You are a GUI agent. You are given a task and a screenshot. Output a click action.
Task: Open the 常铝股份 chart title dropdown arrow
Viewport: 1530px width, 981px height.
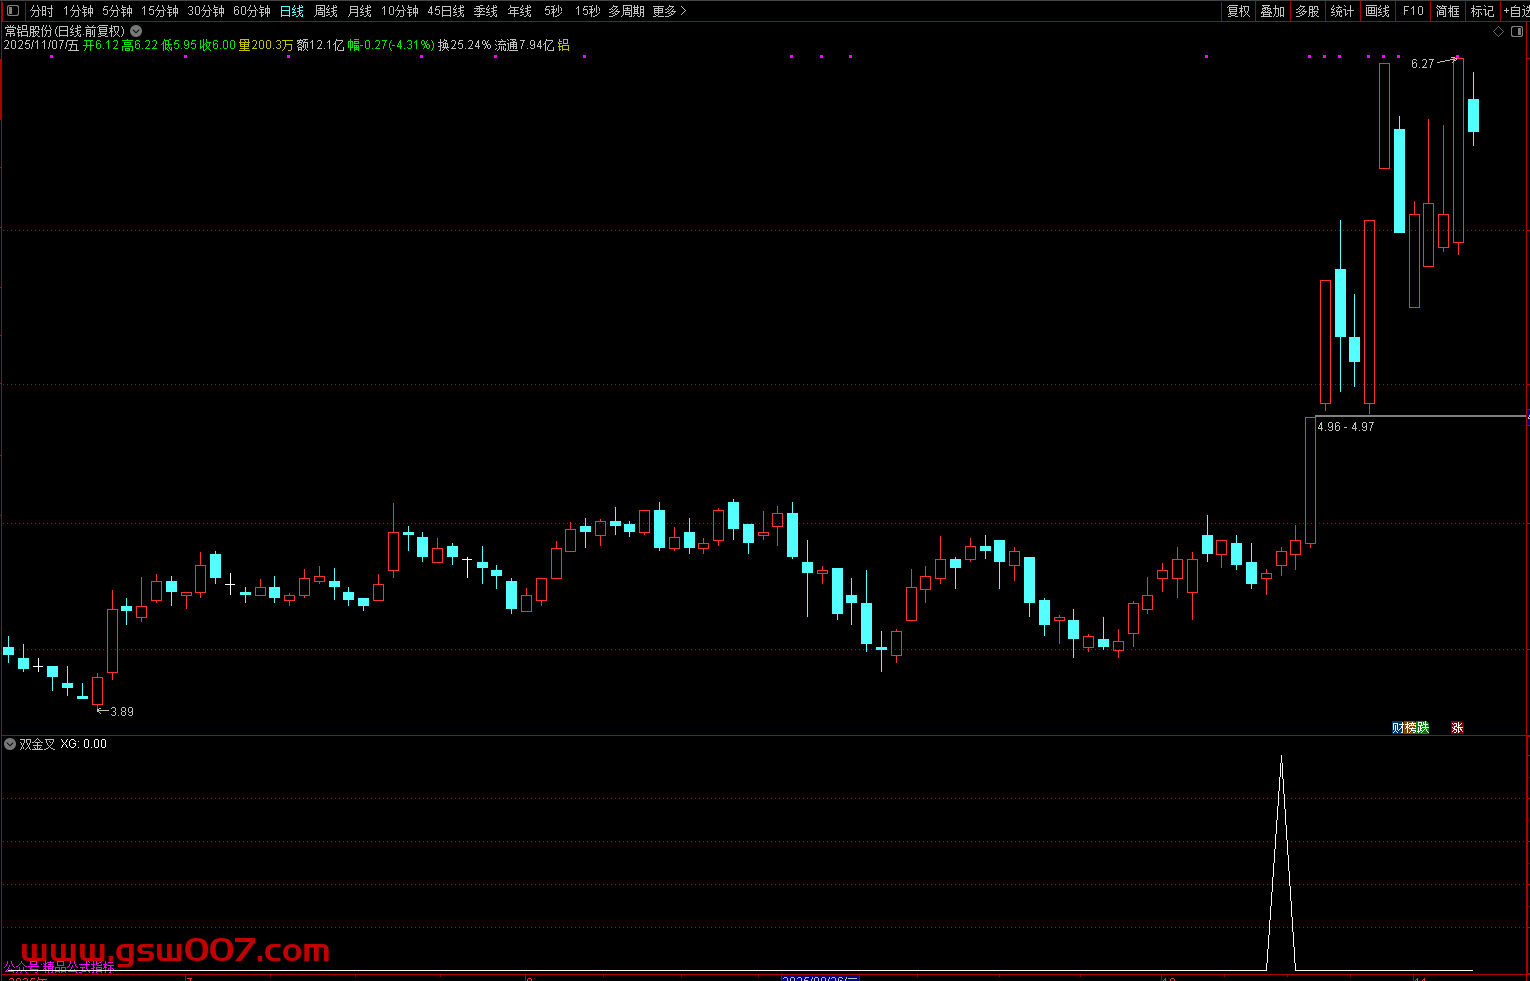[x=136, y=31]
